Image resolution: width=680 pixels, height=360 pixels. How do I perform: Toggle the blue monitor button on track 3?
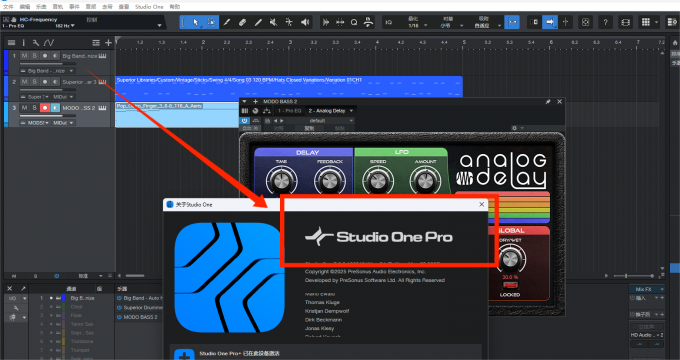click(55, 108)
